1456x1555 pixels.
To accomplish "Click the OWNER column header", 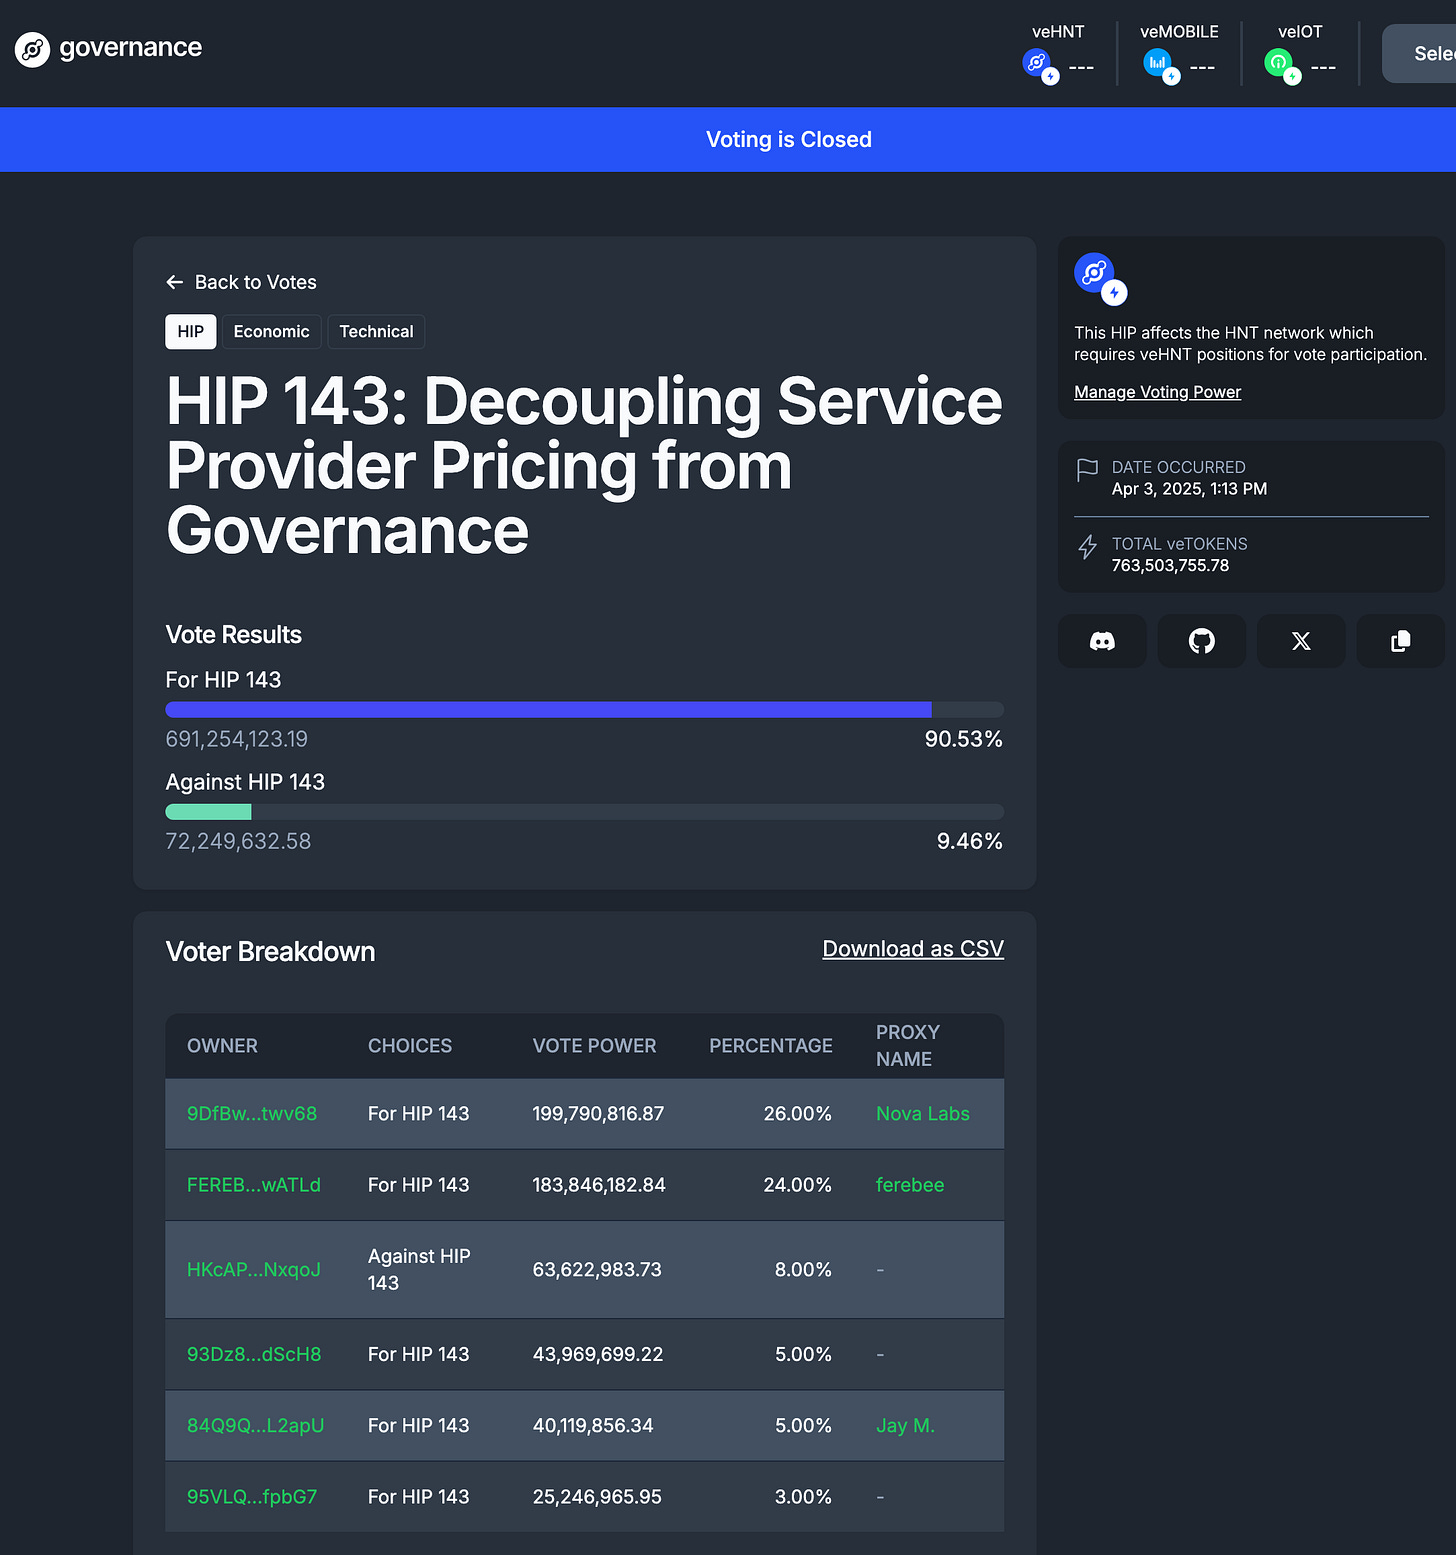I will point(222,1046).
